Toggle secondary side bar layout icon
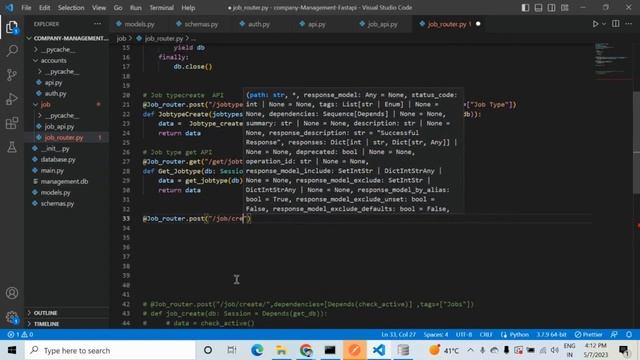The width and height of the screenshot is (640, 360). (551, 7)
